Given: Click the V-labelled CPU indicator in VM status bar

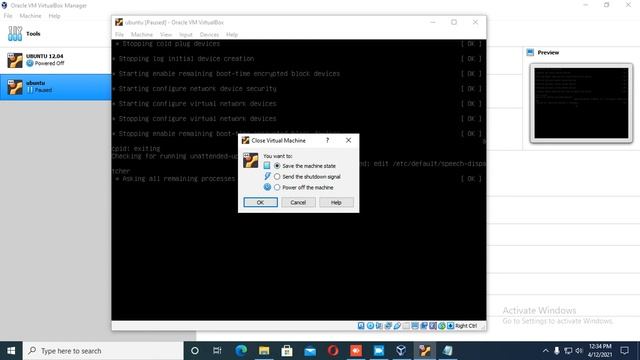Looking at the screenshot, I should coord(433,326).
